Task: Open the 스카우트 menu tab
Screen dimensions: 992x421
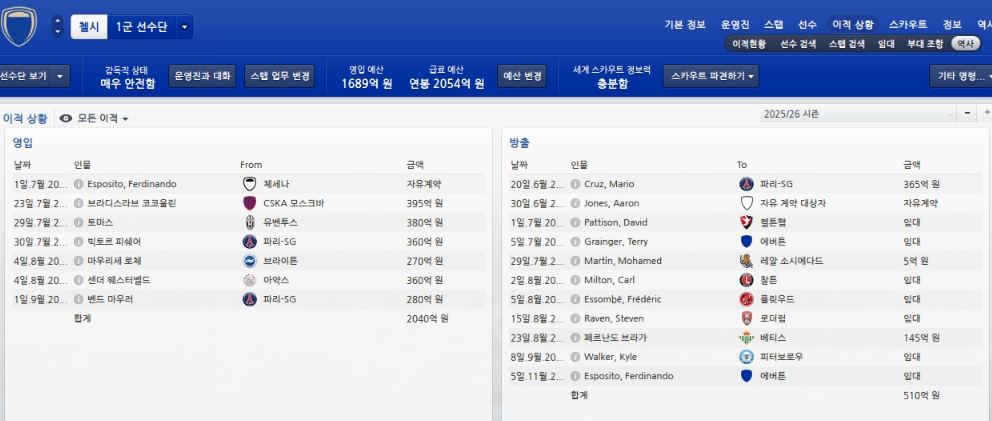Action: (908, 24)
